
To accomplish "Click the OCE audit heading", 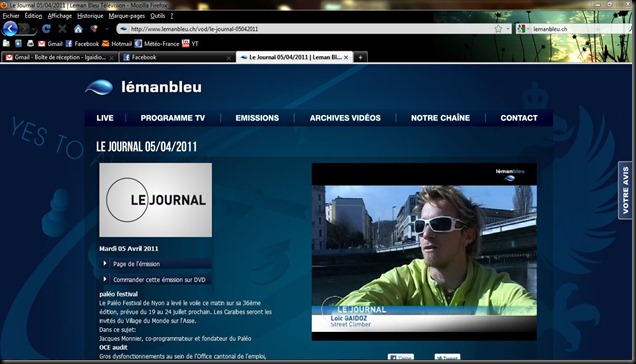I will (x=113, y=348).
